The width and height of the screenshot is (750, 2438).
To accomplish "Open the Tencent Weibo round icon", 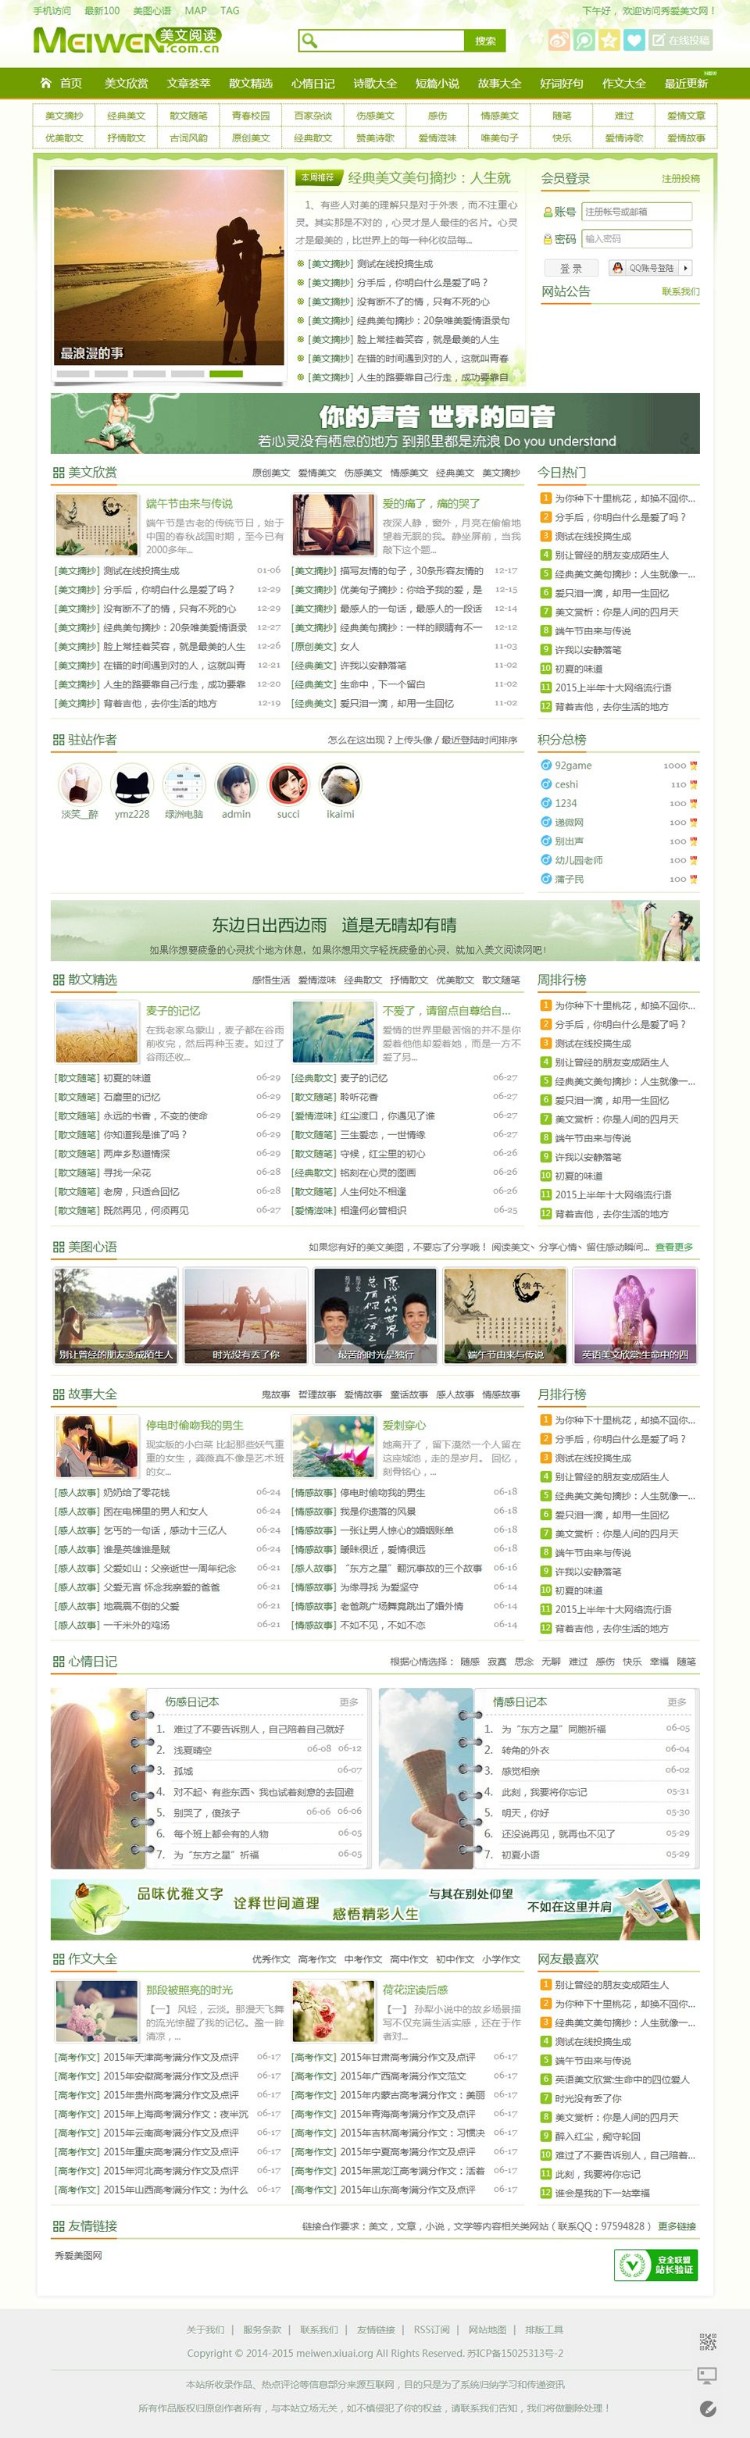I will (584, 40).
